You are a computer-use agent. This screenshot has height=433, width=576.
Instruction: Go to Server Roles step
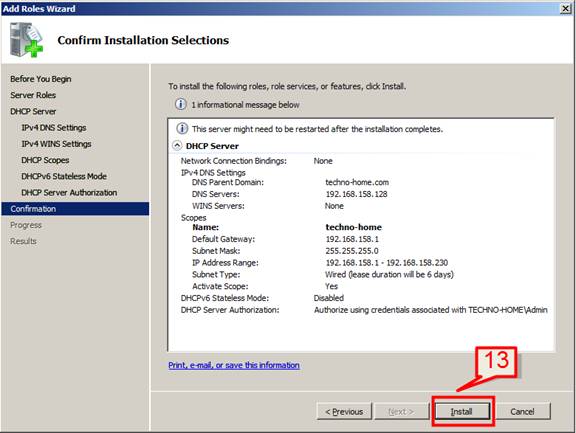pyautogui.click(x=33, y=95)
